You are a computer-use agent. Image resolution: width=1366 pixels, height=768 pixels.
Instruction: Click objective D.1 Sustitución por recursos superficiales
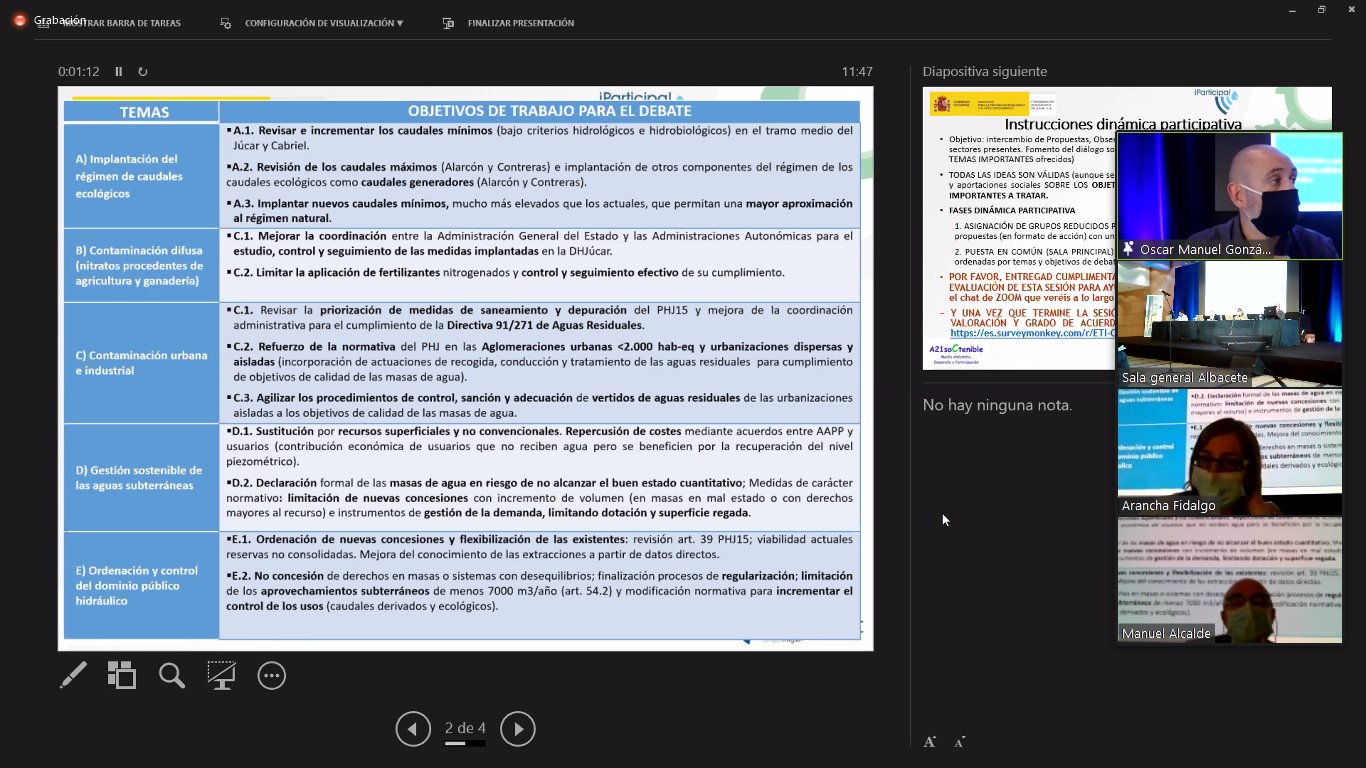coord(540,446)
